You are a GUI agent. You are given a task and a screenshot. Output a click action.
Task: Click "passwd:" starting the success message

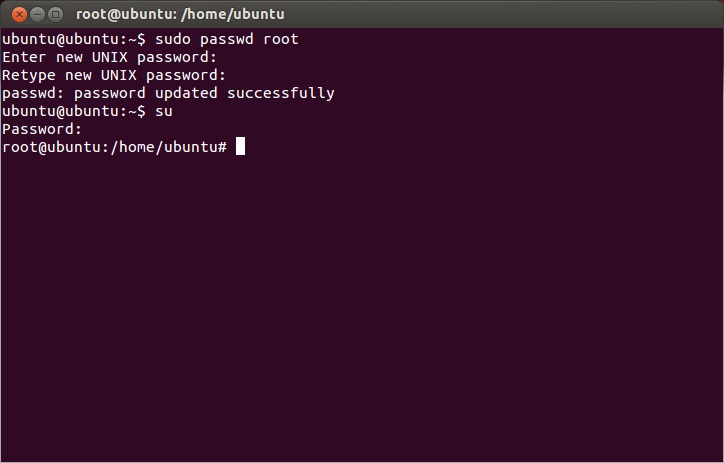point(32,93)
